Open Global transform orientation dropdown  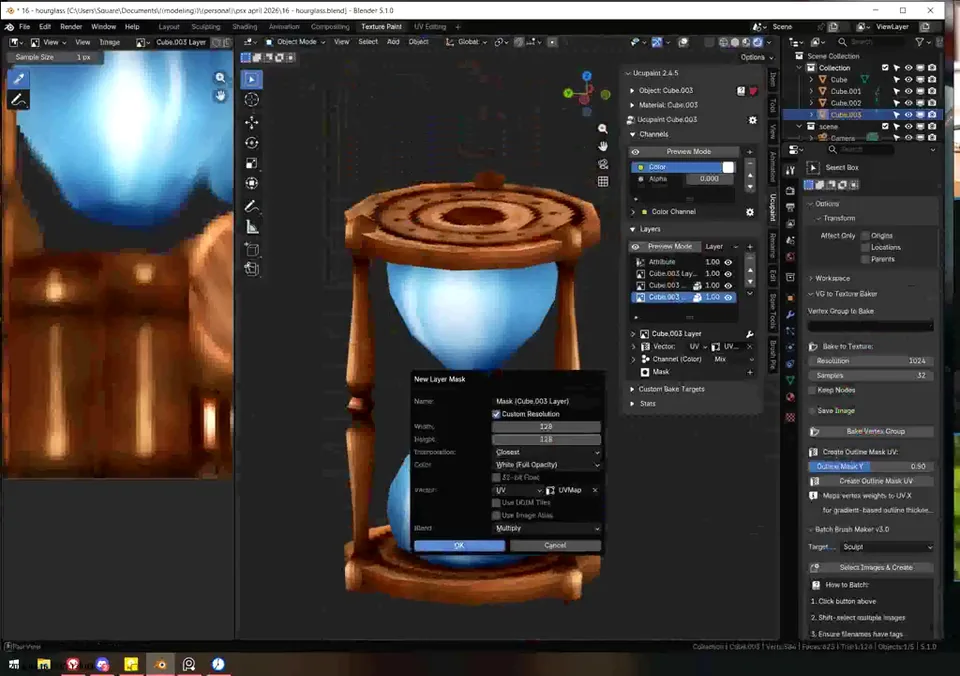467,42
